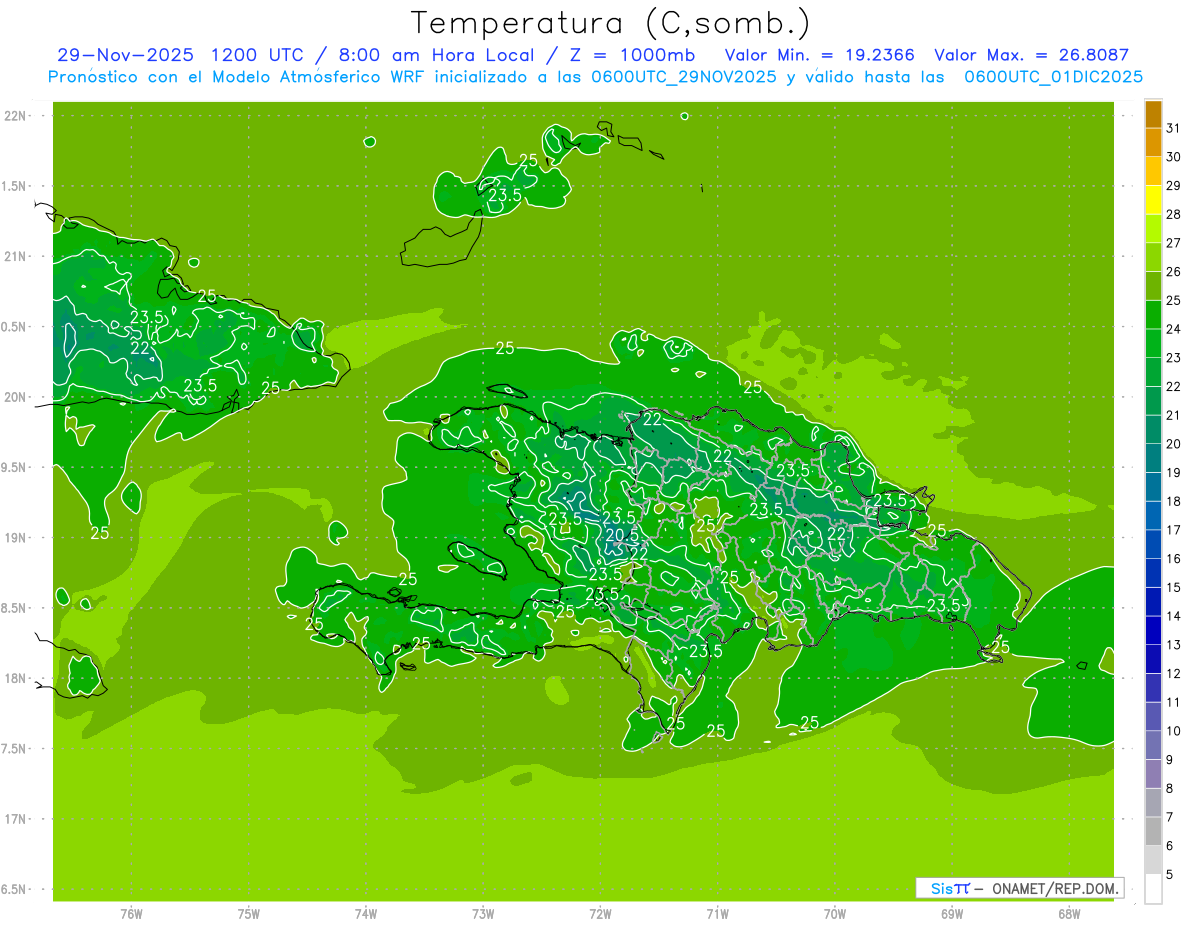Click the orange legend swatch between 30 and 31
The width and height of the screenshot is (1200, 927).
coord(1153,143)
